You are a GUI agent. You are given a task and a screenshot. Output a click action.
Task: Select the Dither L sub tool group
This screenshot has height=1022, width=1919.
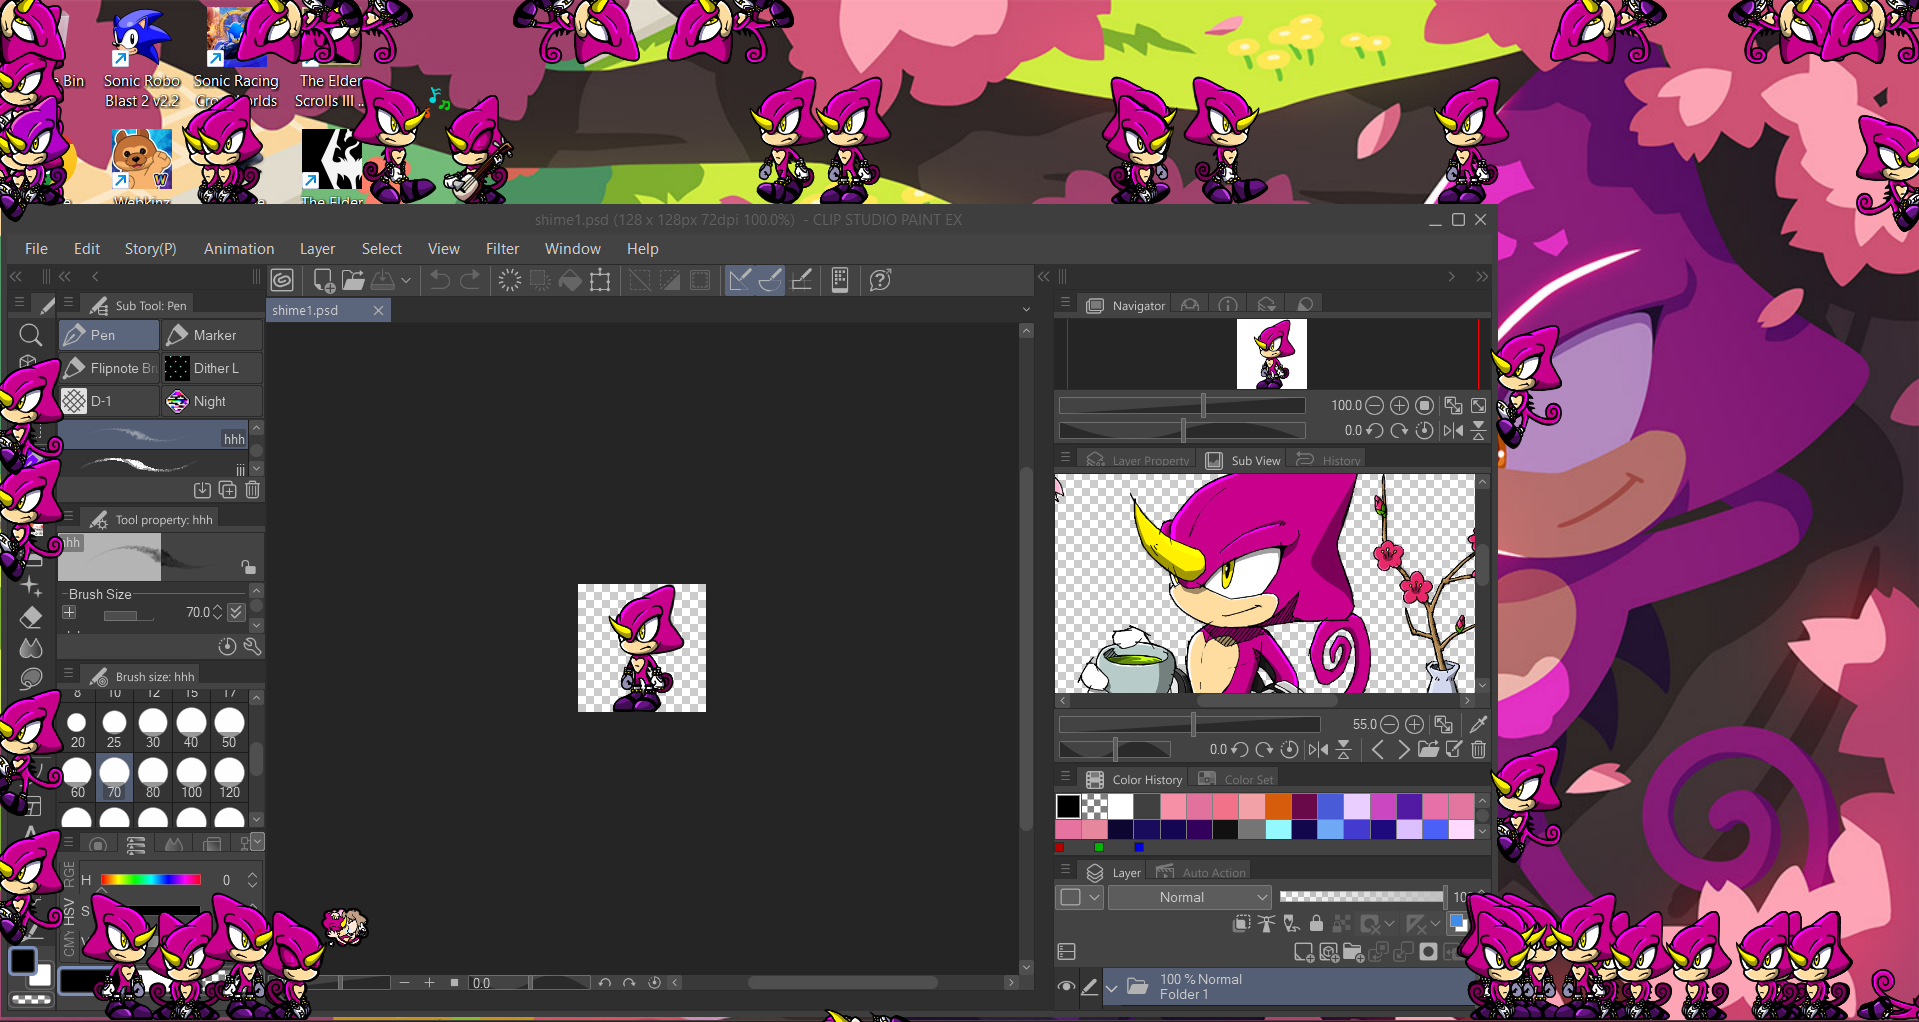(x=213, y=368)
